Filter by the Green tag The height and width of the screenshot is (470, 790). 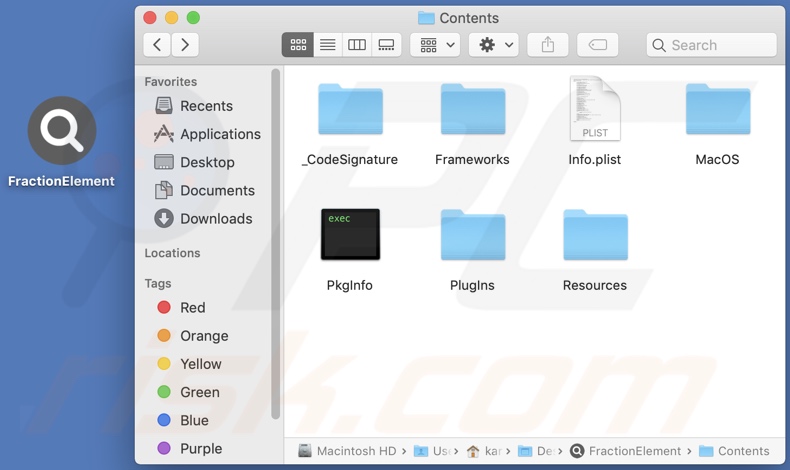tap(188, 392)
